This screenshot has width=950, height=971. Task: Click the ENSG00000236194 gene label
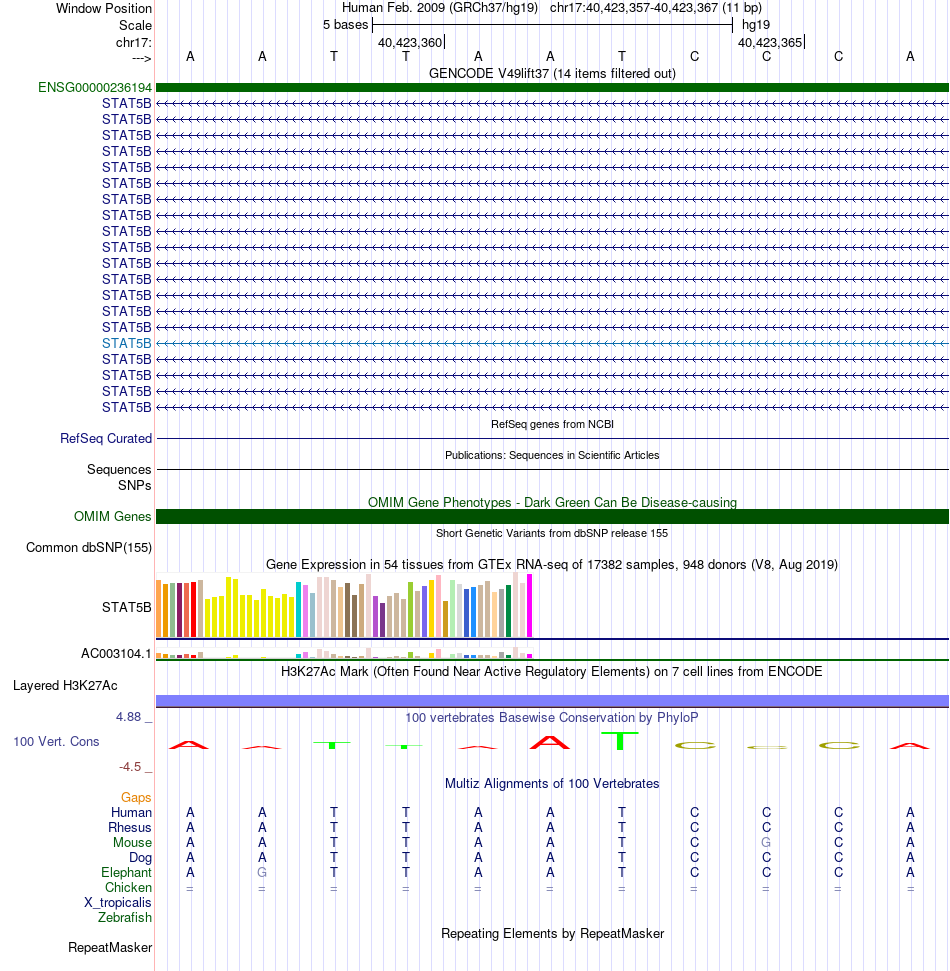click(x=95, y=88)
